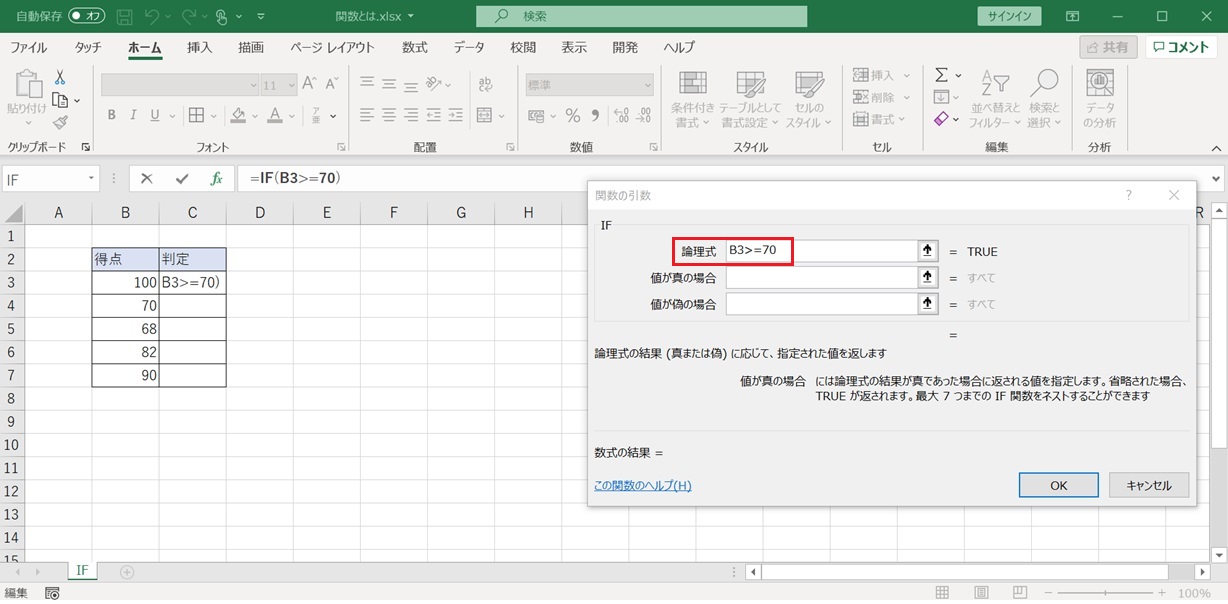The height and width of the screenshot is (604, 1228).
Task: Expand the formula bar chevron
Action: click(1217, 179)
